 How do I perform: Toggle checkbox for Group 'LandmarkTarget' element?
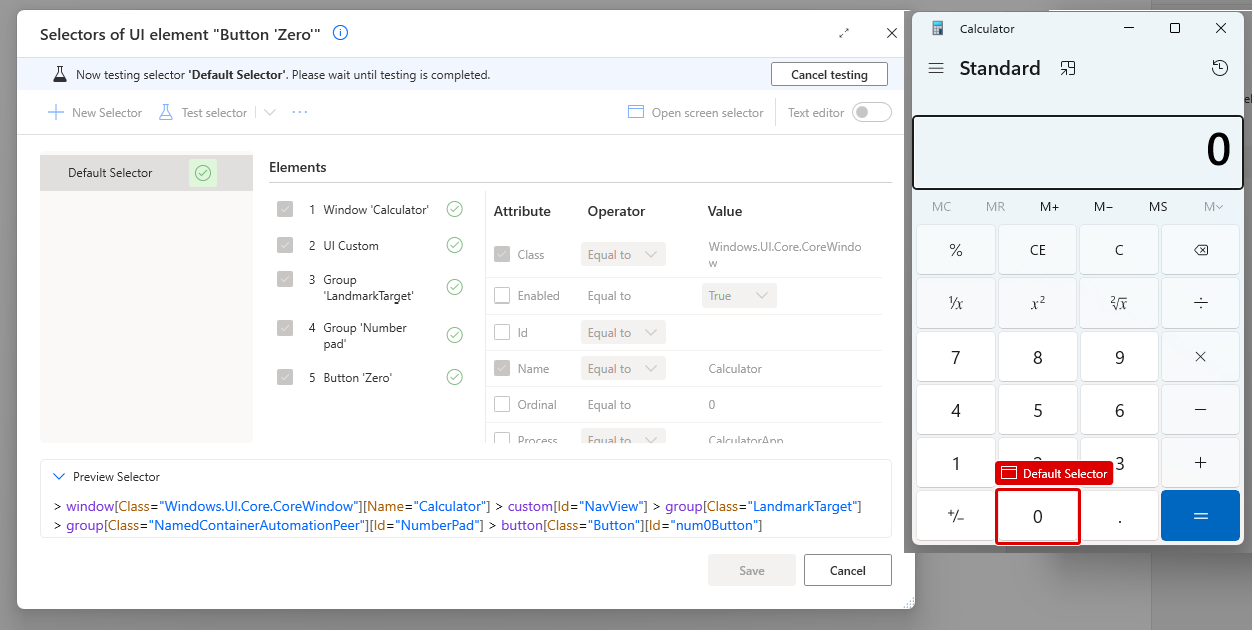click(285, 279)
